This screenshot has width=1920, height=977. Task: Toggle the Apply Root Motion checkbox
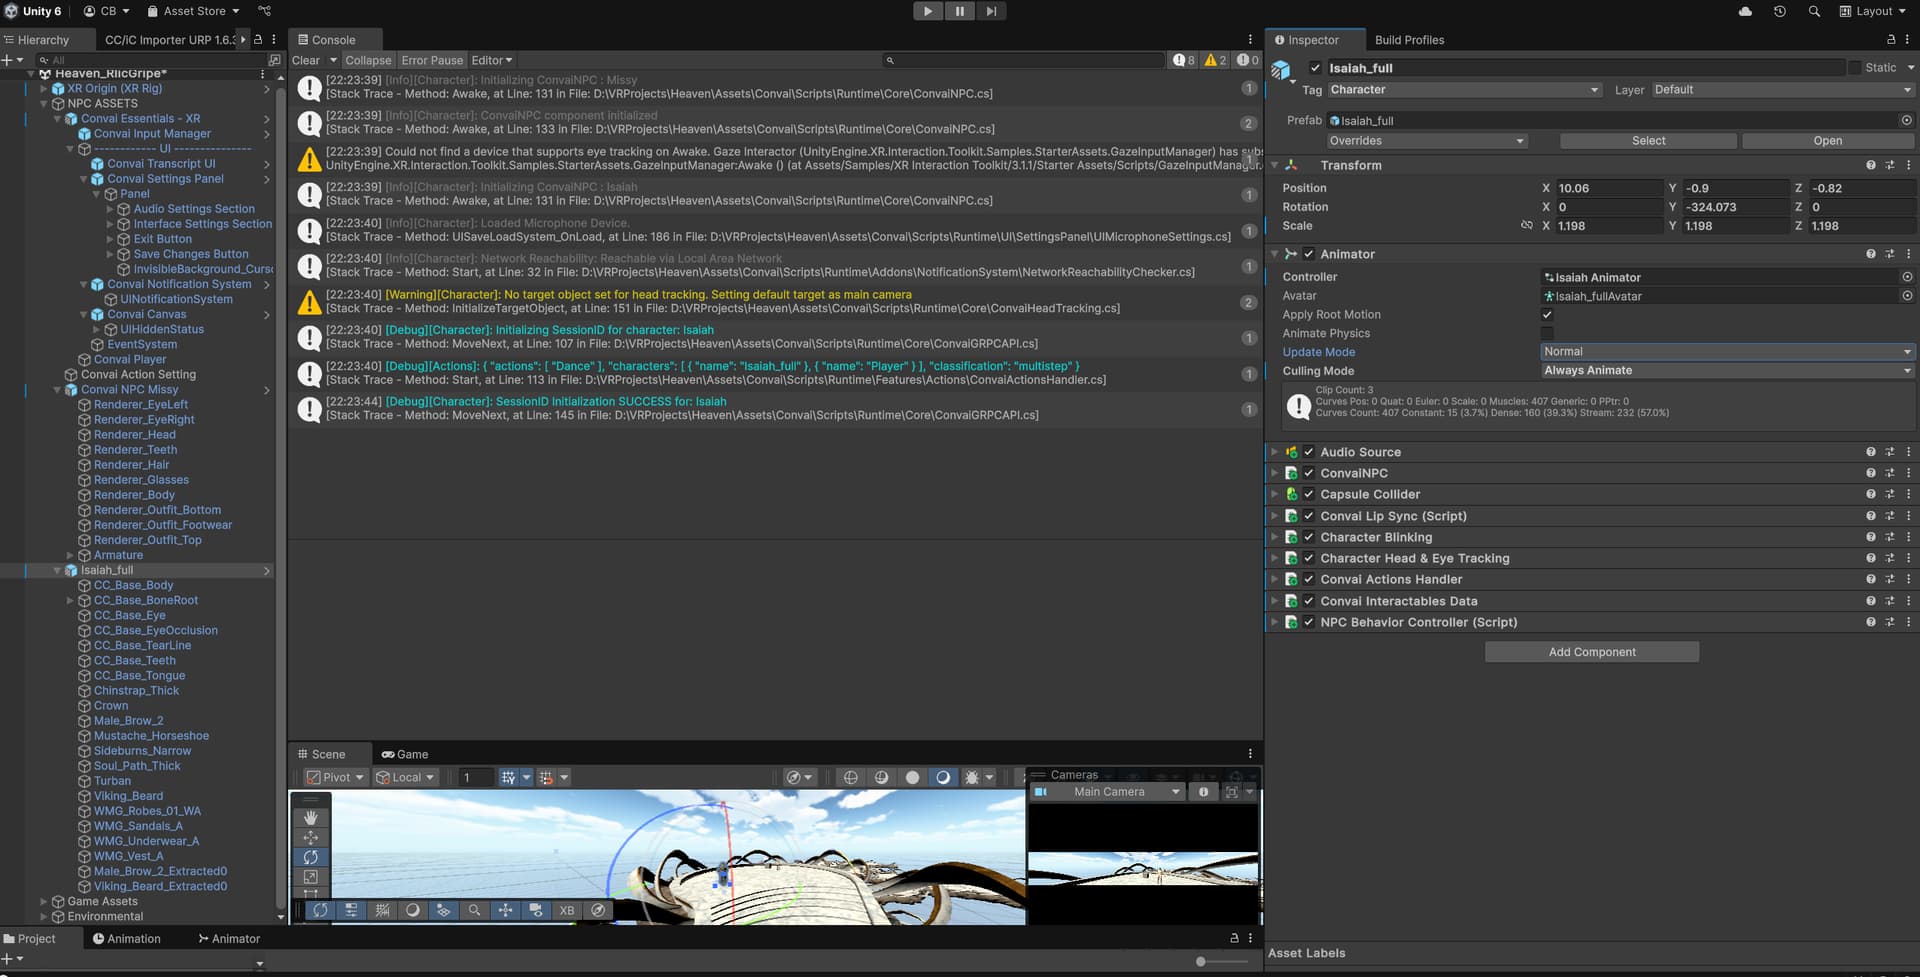coord(1547,315)
